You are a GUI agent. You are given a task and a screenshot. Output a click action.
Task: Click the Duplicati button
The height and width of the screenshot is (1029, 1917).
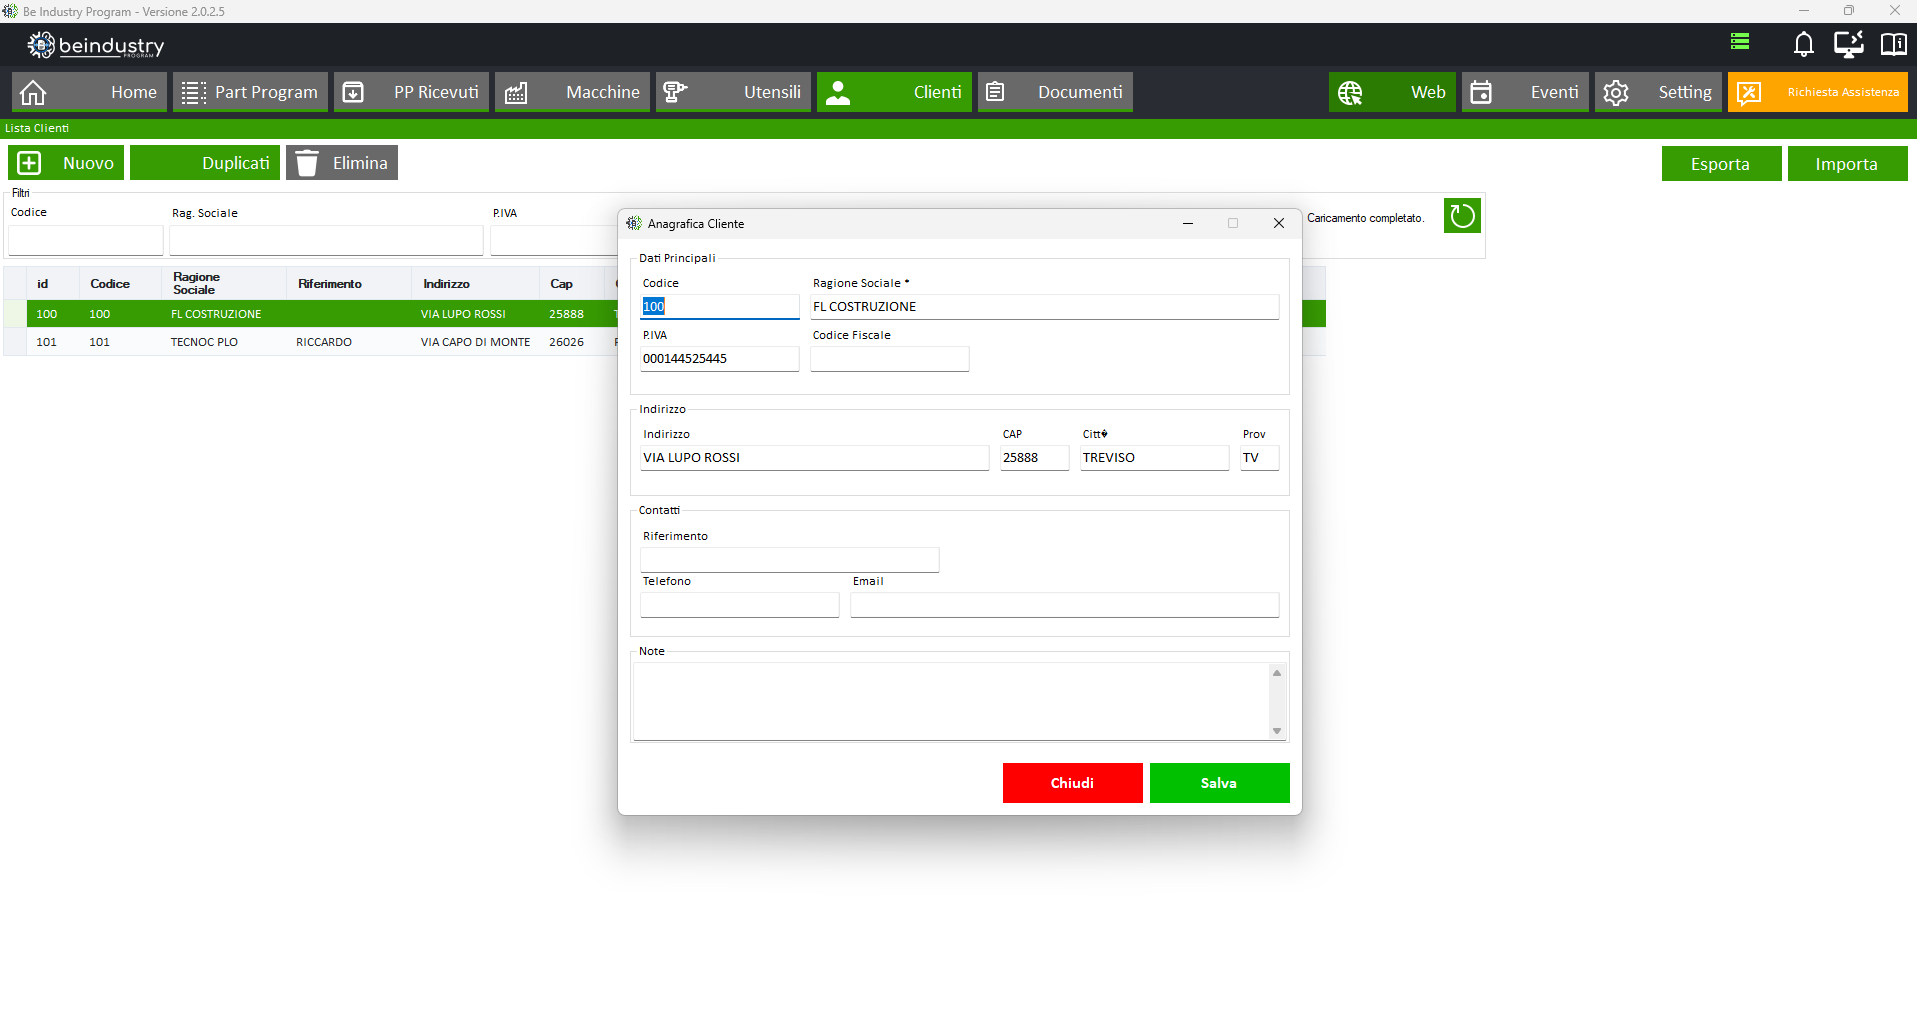pos(205,163)
